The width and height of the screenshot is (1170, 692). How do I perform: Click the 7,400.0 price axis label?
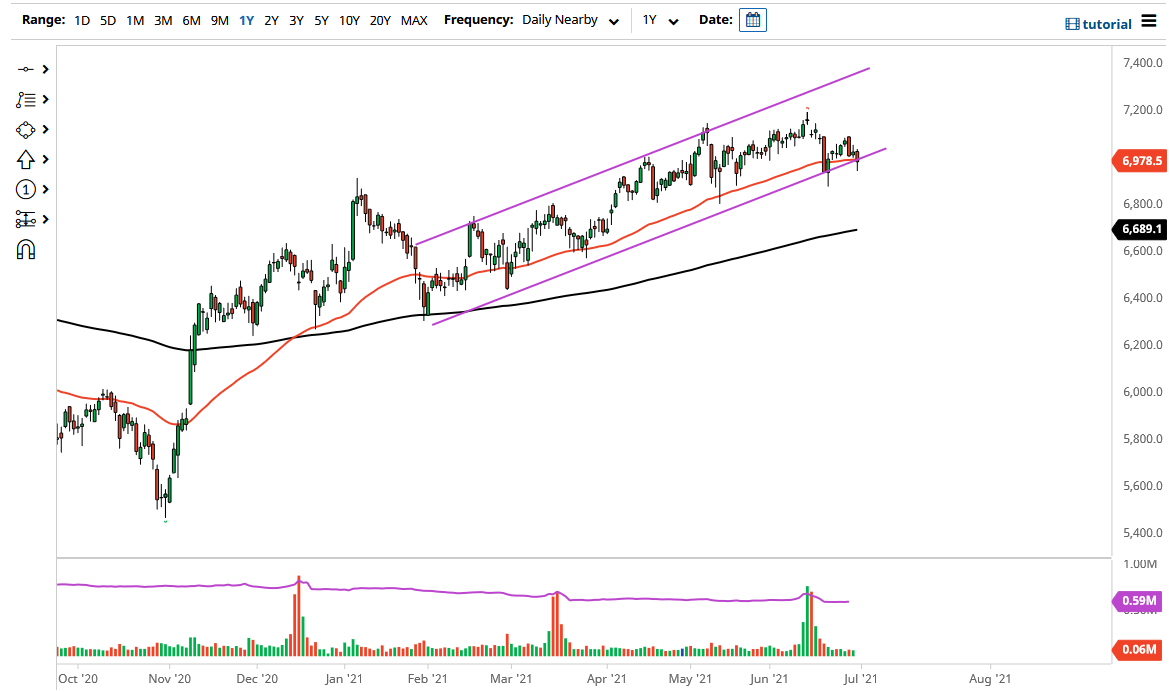tap(1142, 63)
